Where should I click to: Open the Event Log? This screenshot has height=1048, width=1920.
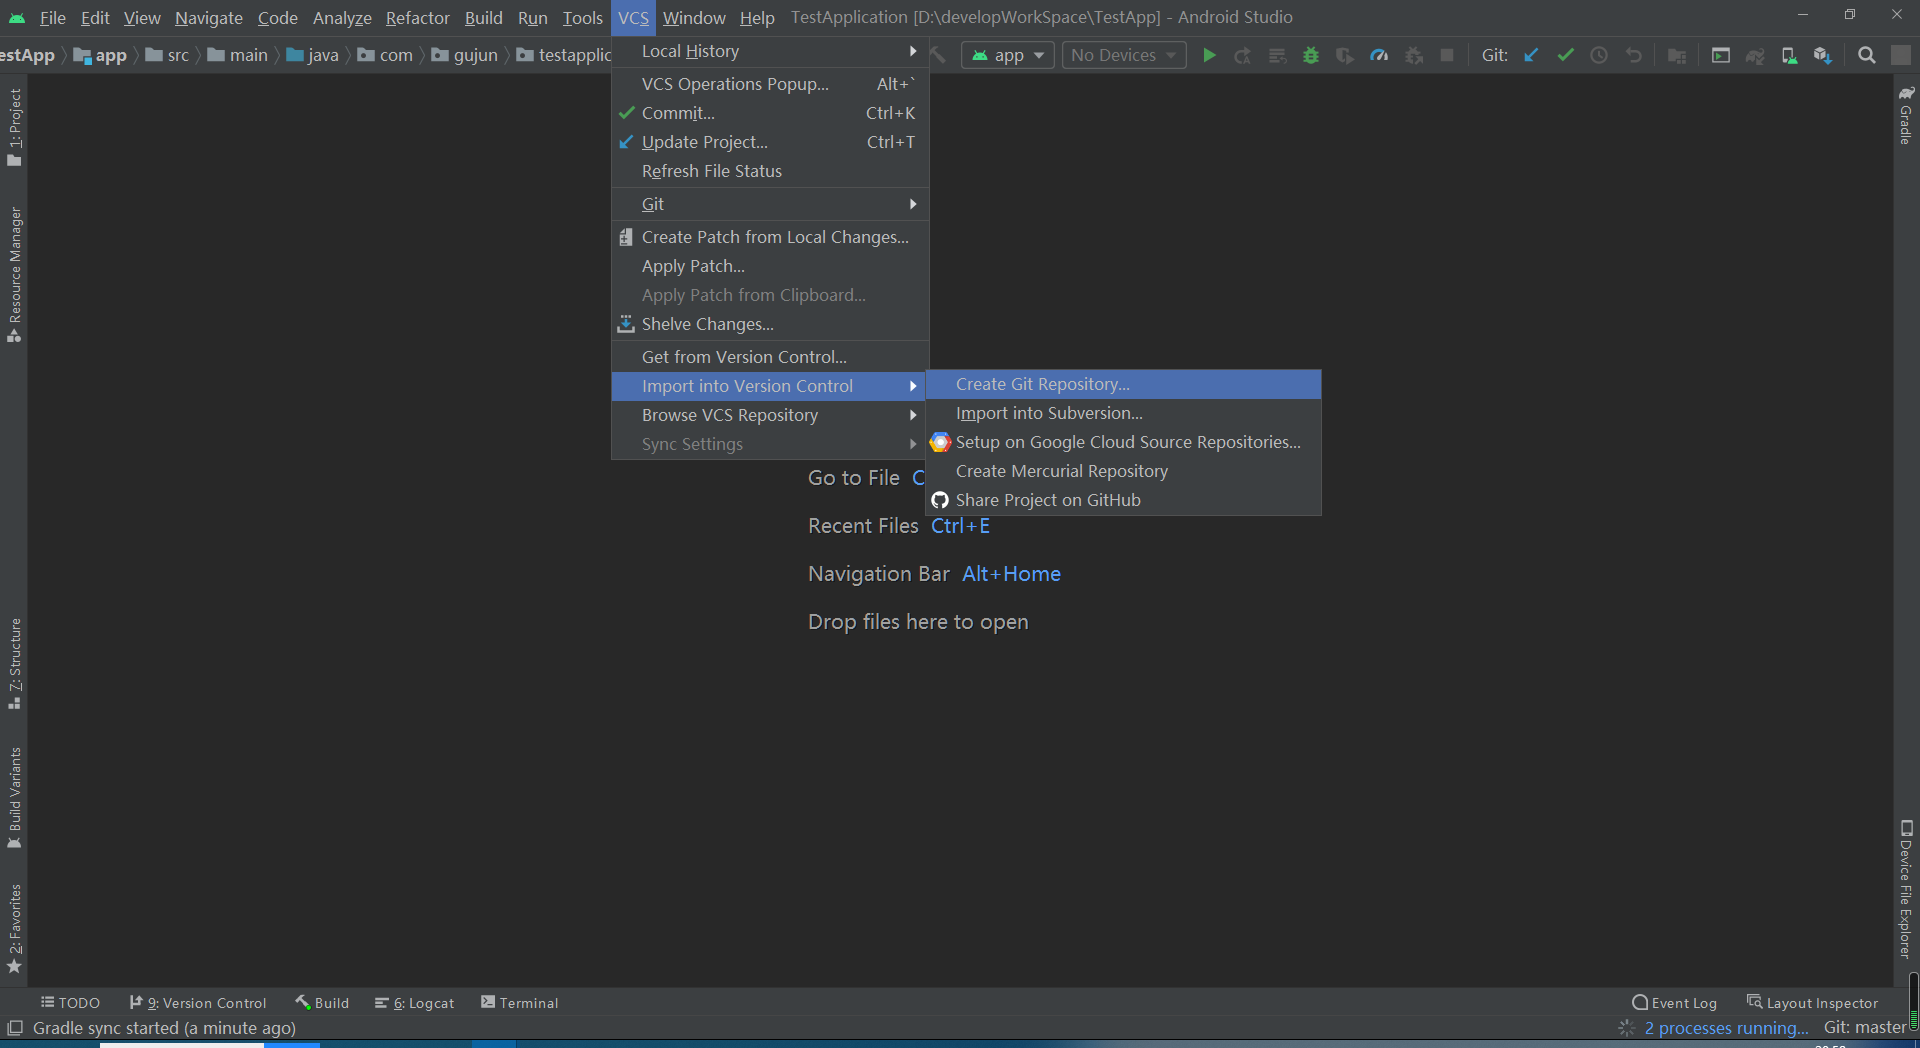click(x=1675, y=1003)
